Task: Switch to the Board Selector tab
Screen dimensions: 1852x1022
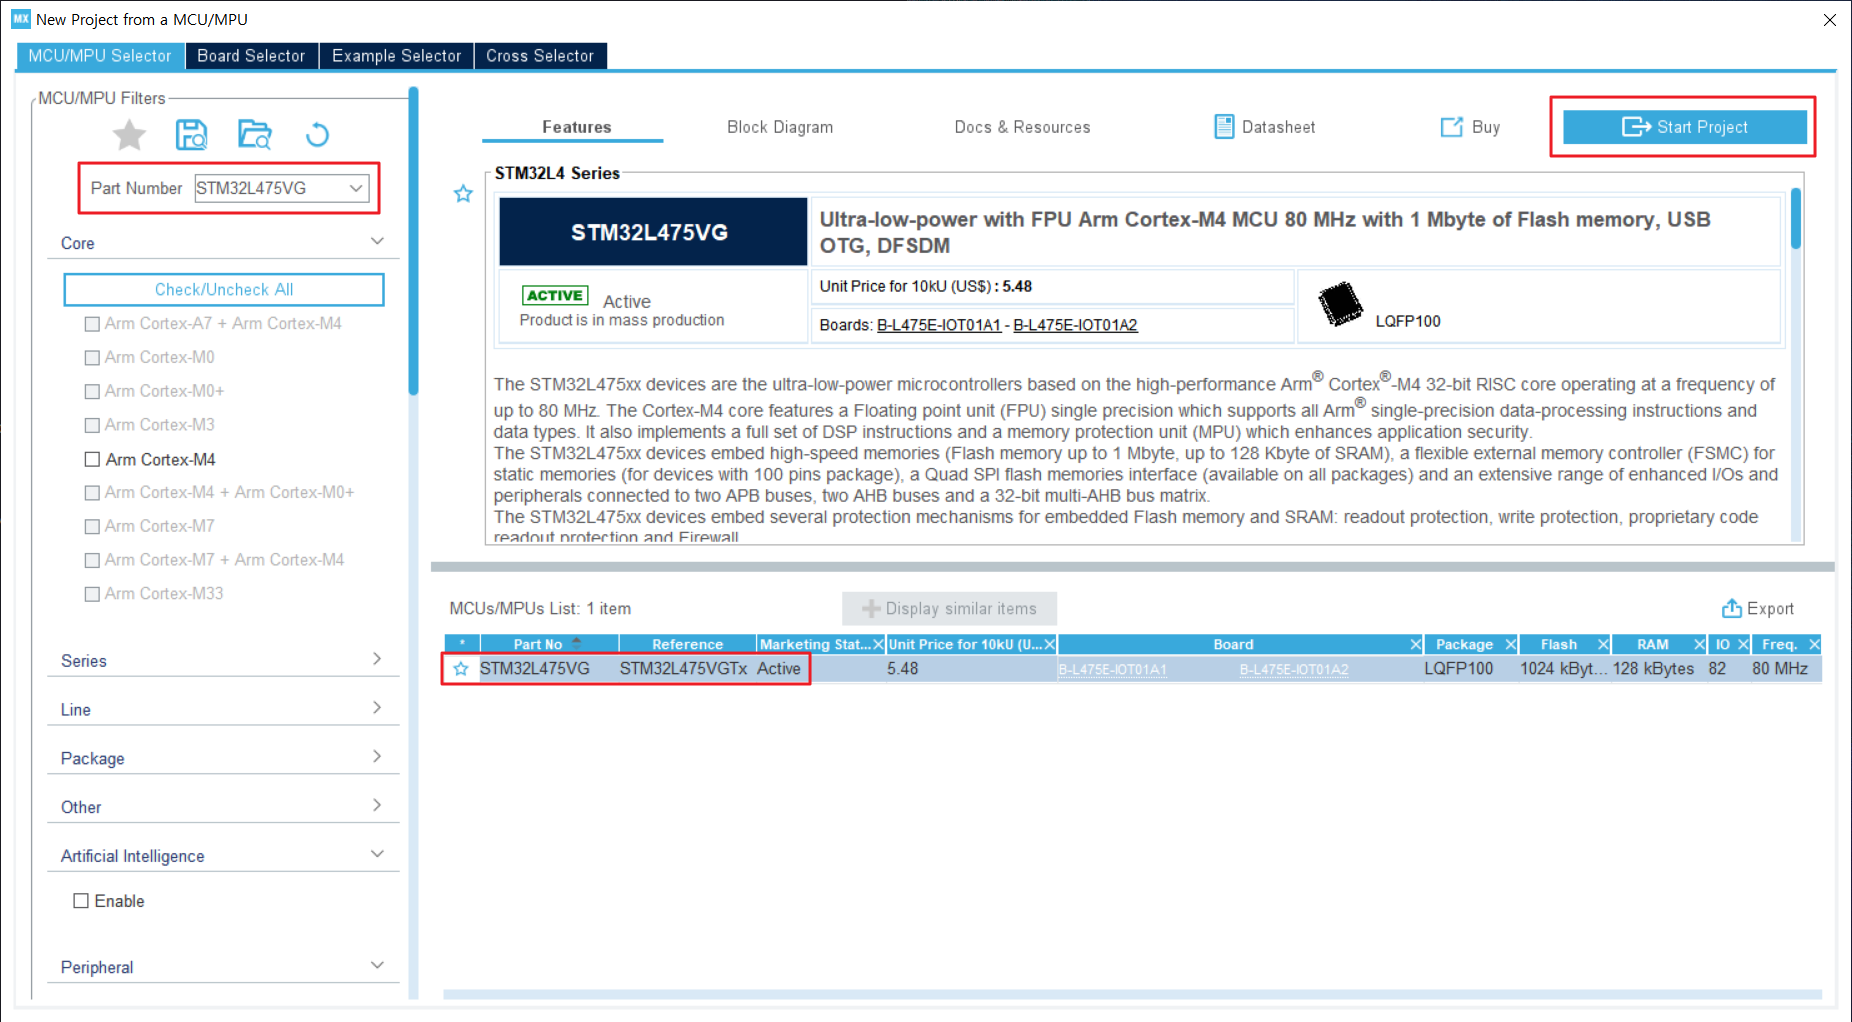Action: tap(251, 56)
